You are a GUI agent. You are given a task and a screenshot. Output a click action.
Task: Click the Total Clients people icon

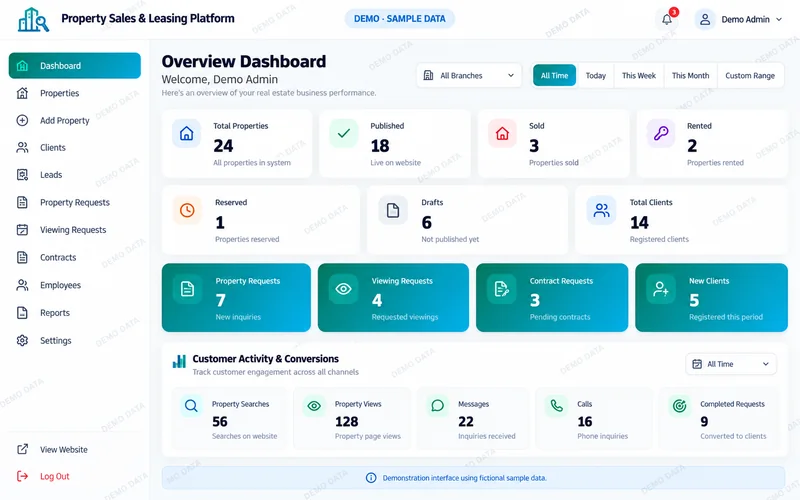(x=602, y=210)
